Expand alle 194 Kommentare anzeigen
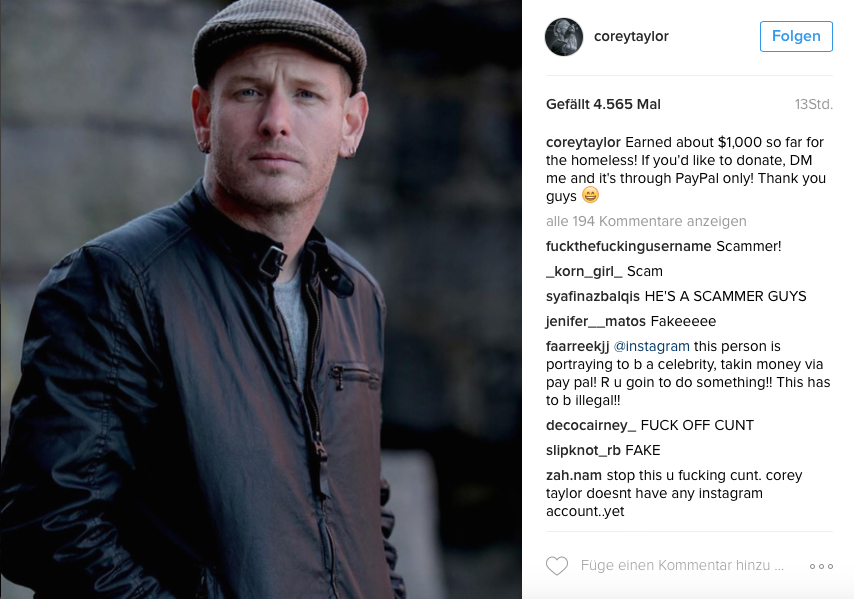Viewport: 854px width, 599px height. [x=646, y=221]
